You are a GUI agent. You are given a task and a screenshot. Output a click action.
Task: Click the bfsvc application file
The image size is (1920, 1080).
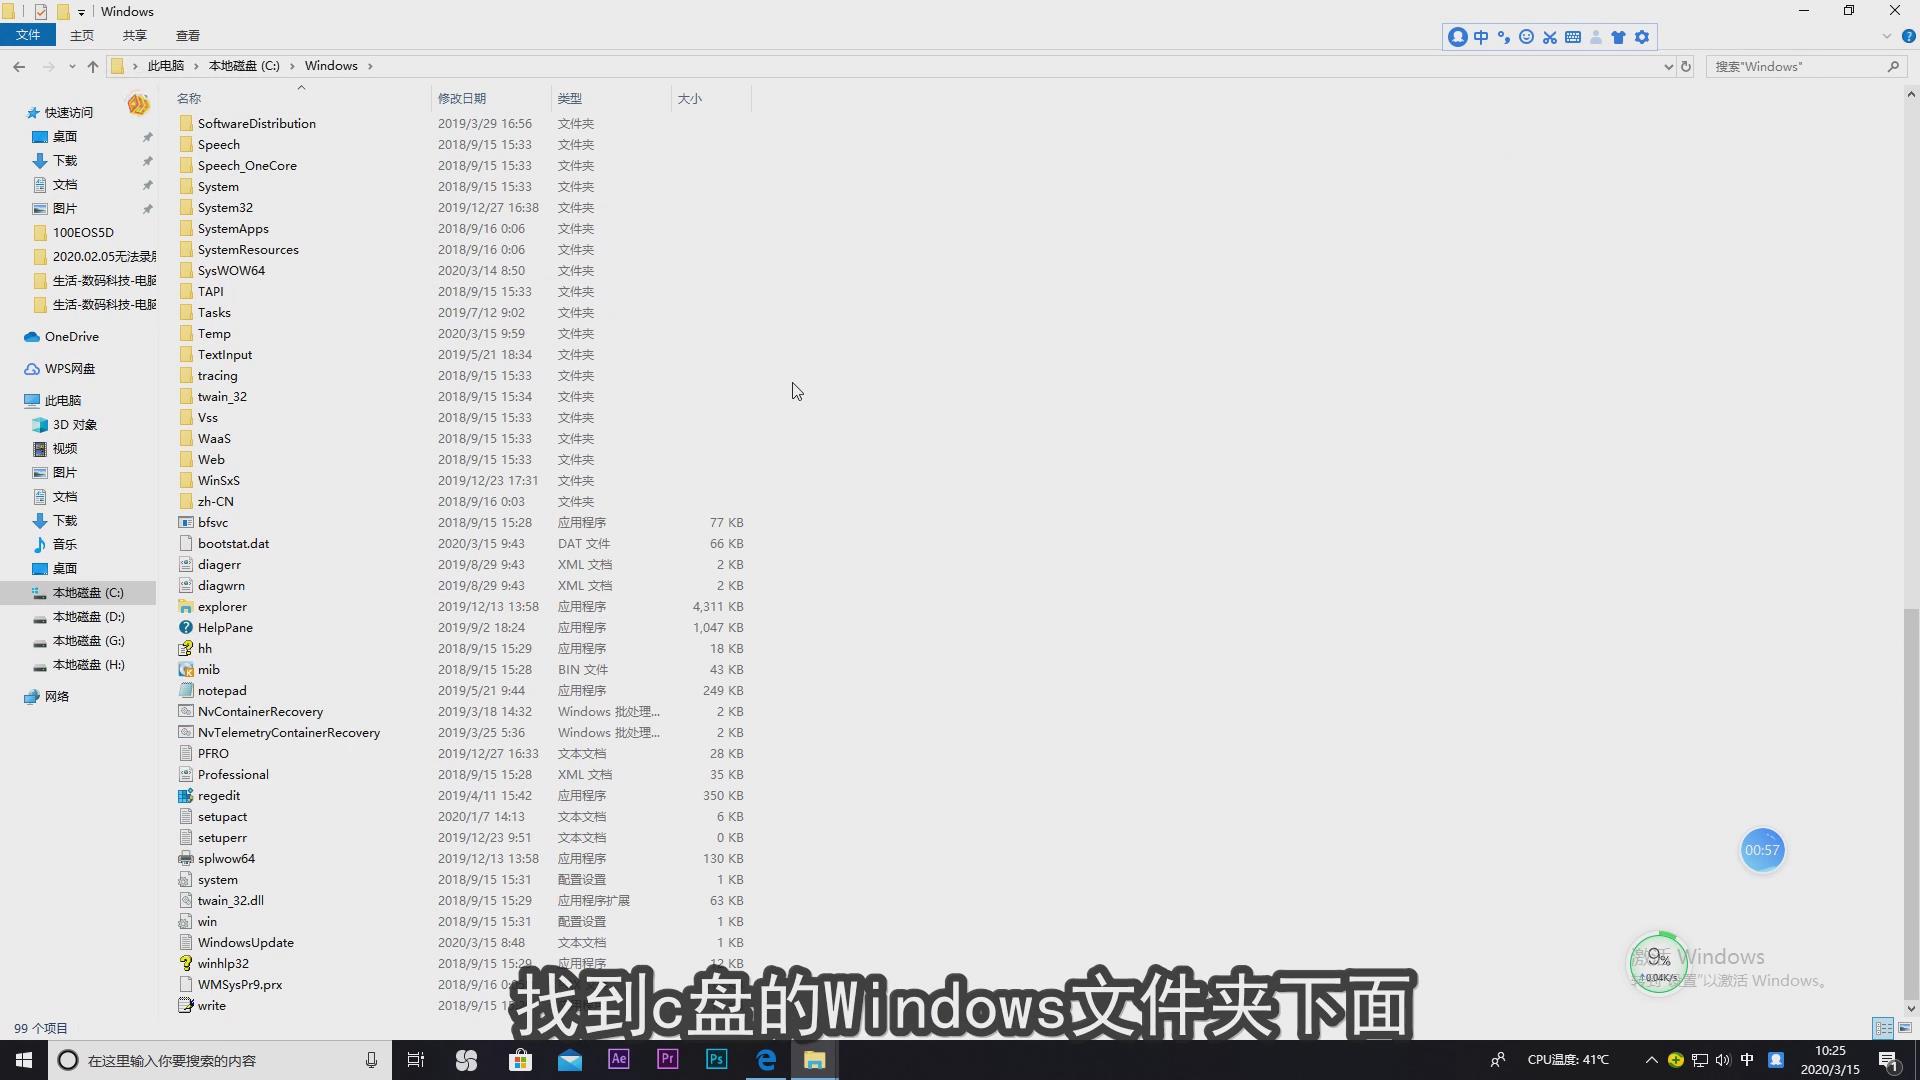(x=212, y=521)
